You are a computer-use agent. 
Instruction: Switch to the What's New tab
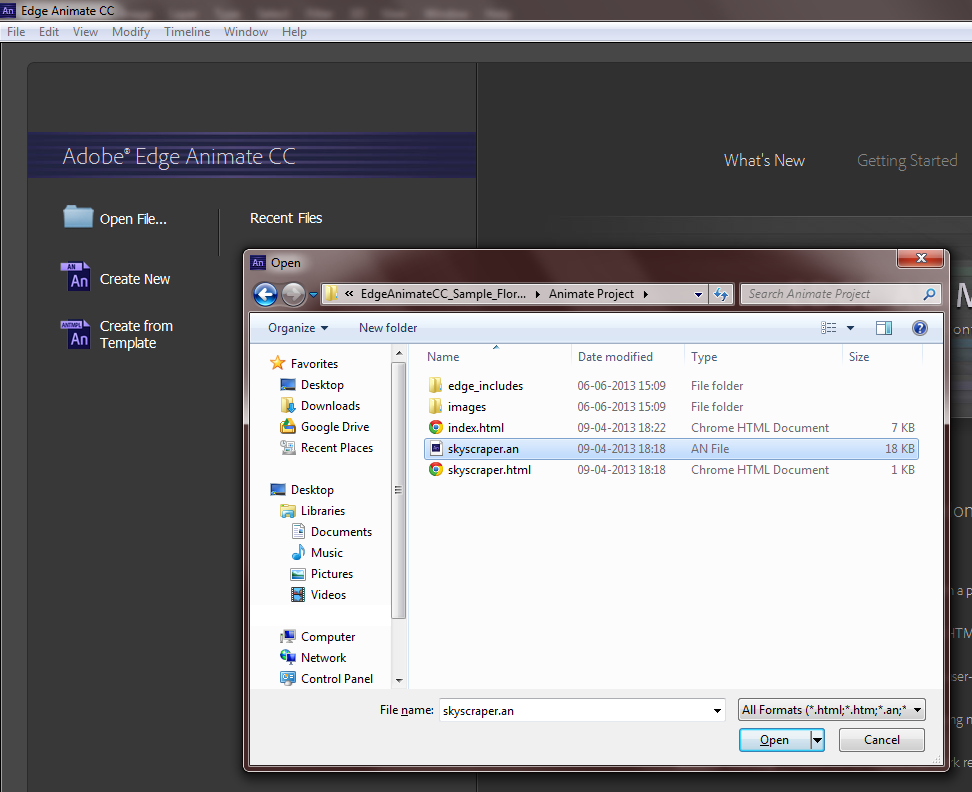coord(764,161)
